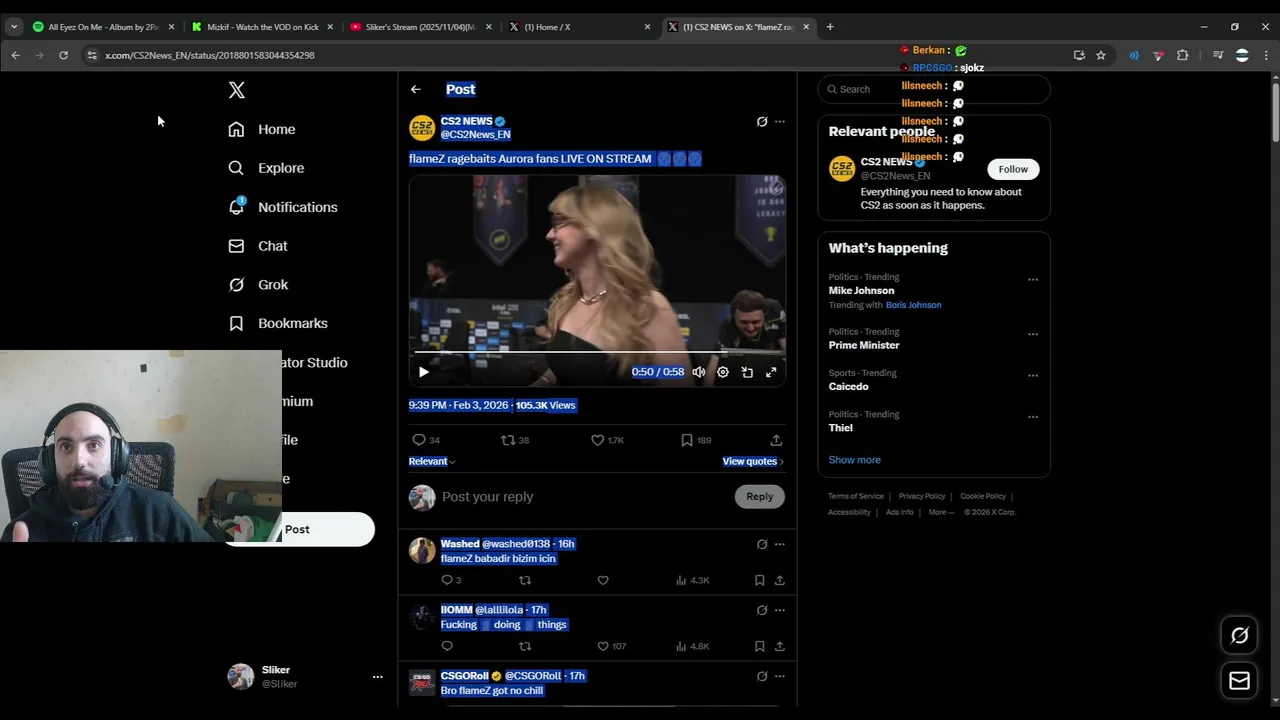The width and height of the screenshot is (1280, 720).
Task: Open the floating Grok button
Action: pos(1239,635)
